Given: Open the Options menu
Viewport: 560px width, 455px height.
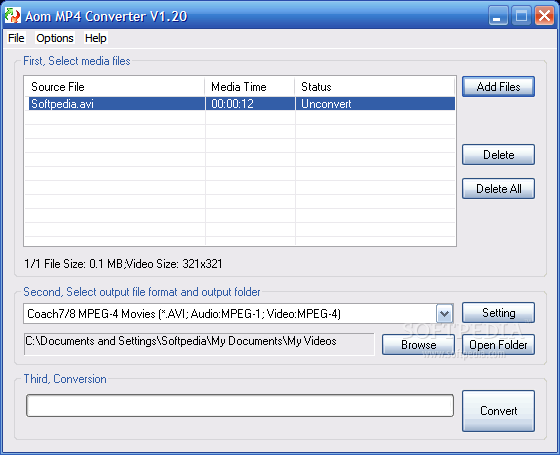Looking at the screenshot, I should (x=55, y=38).
